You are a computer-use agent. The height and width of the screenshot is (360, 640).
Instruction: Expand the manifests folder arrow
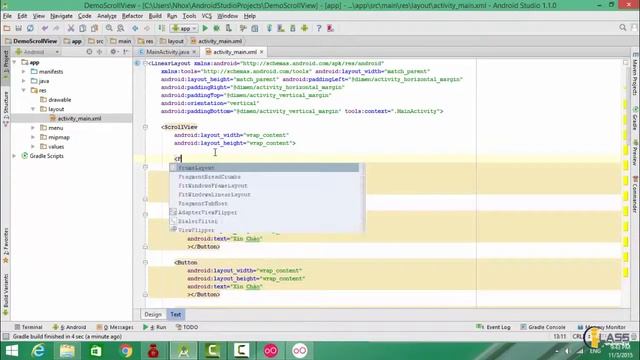coord(24,71)
